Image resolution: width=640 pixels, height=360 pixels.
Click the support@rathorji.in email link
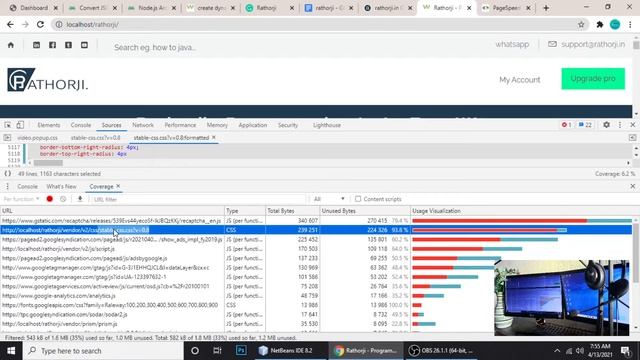point(593,44)
